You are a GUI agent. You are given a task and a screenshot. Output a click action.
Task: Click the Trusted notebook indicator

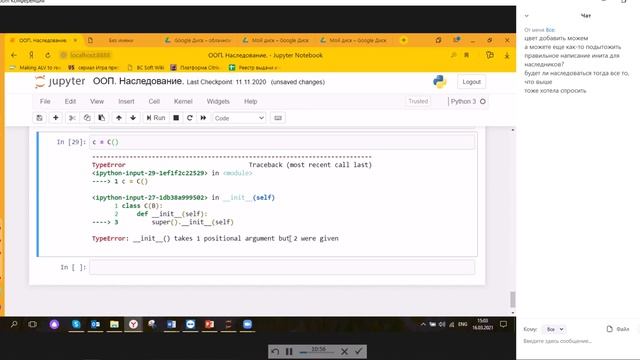coord(418,101)
